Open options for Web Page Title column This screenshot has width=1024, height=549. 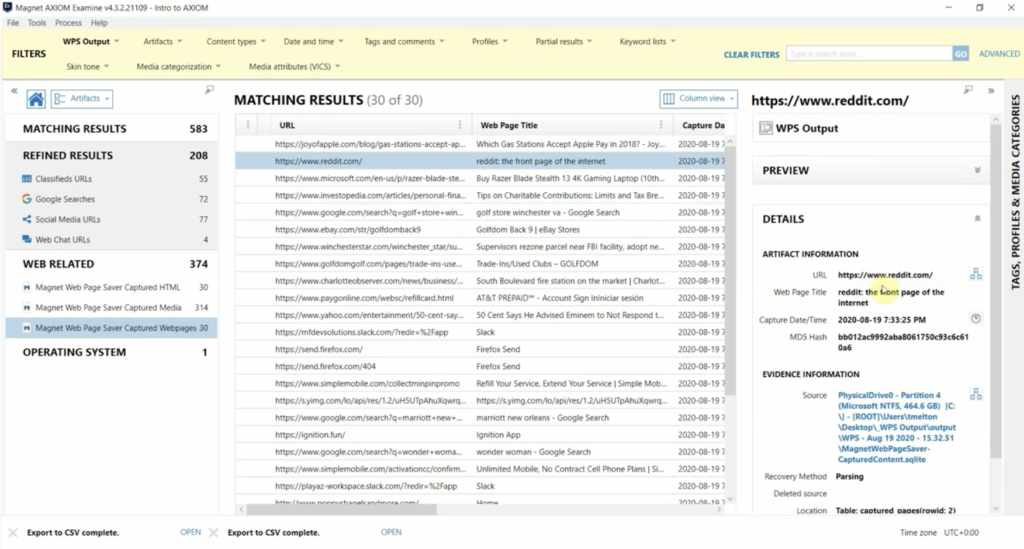[661, 125]
